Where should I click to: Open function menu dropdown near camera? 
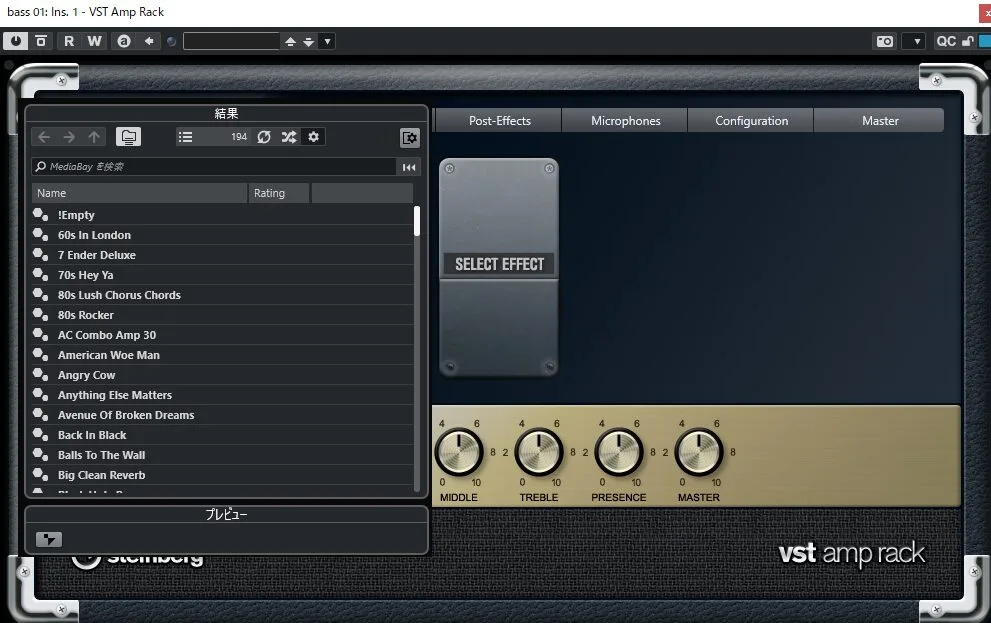[x=916, y=41]
